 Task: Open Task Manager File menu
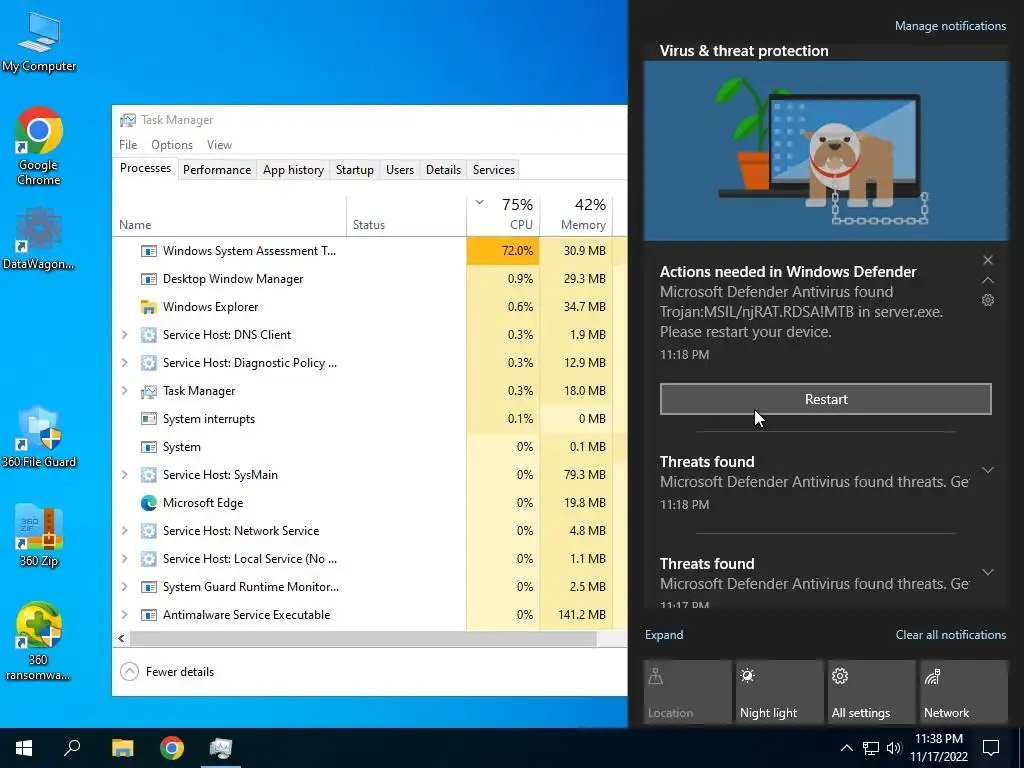click(x=128, y=145)
